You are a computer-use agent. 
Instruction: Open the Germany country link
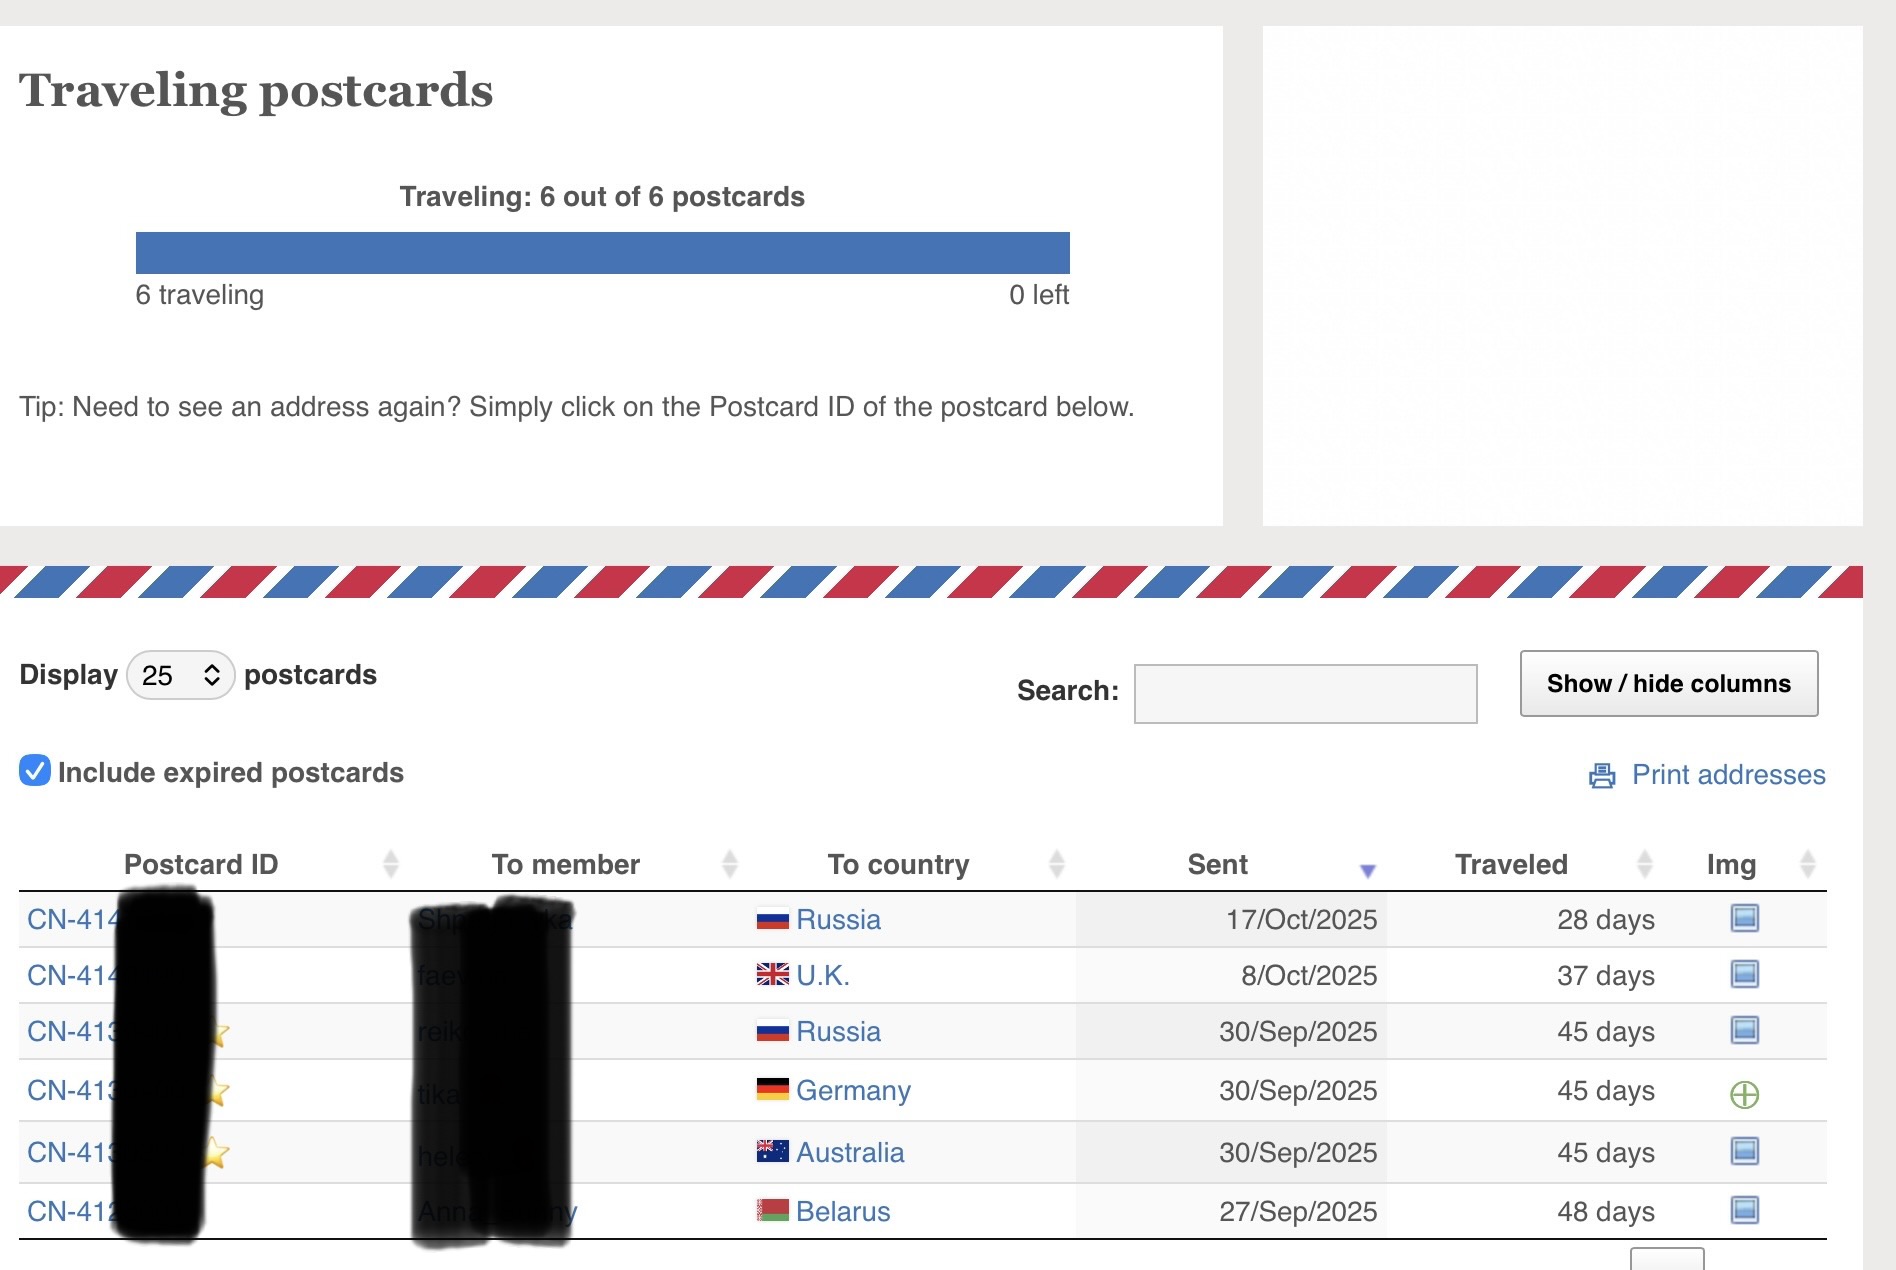click(853, 1091)
